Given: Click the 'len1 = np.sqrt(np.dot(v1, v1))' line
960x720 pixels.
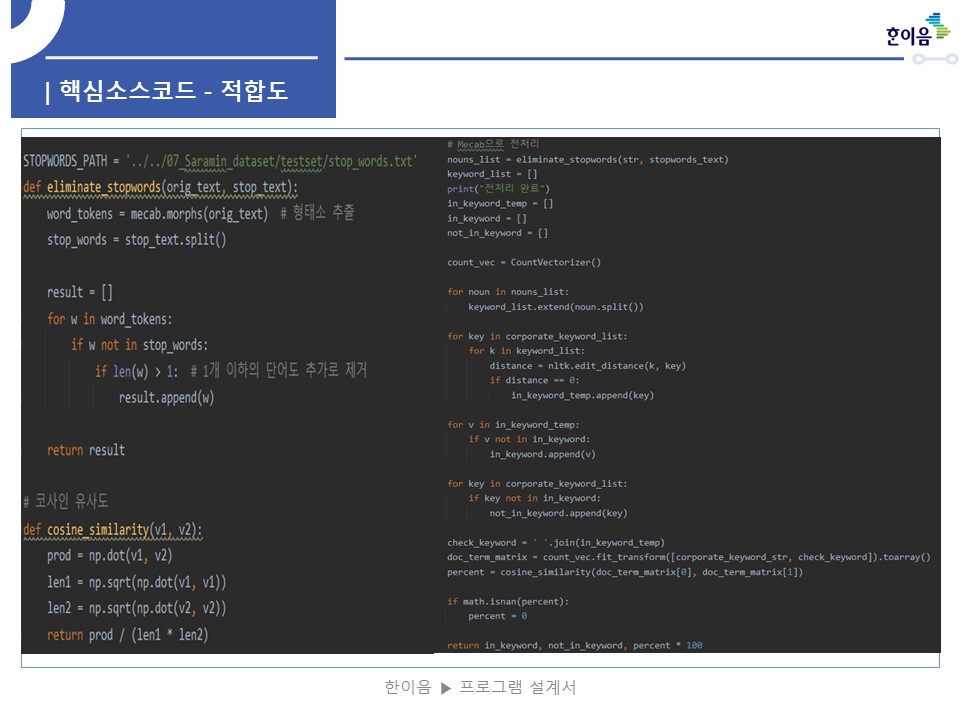Looking at the screenshot, I should pos(137,582).
